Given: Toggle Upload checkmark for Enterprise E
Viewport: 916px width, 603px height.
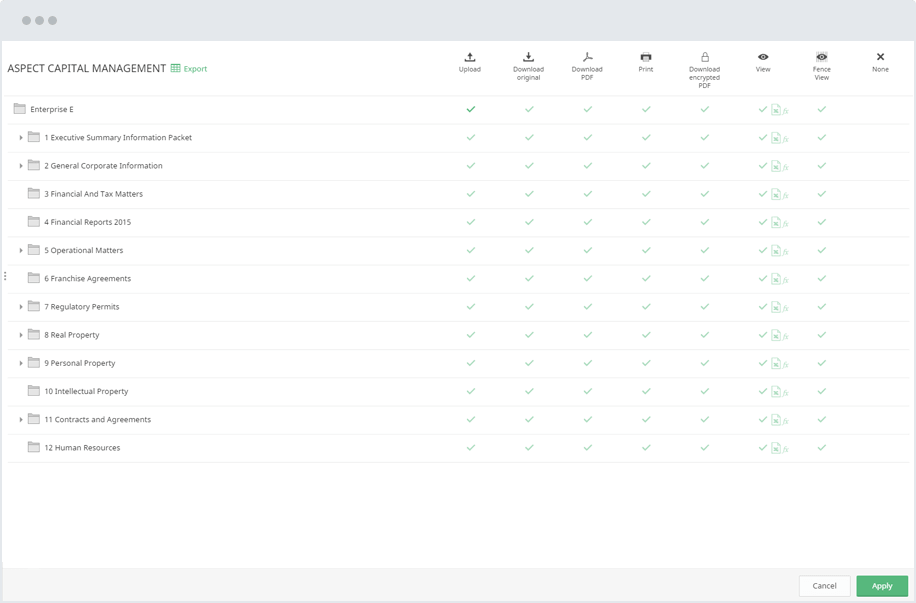Looking at the screenshot, I should point(470,109).
